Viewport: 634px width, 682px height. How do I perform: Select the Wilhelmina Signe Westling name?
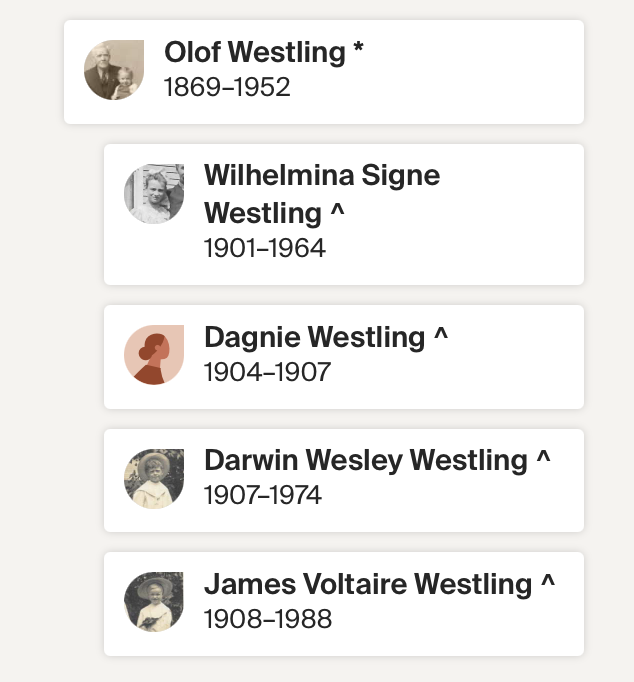(x=321, y=194)
